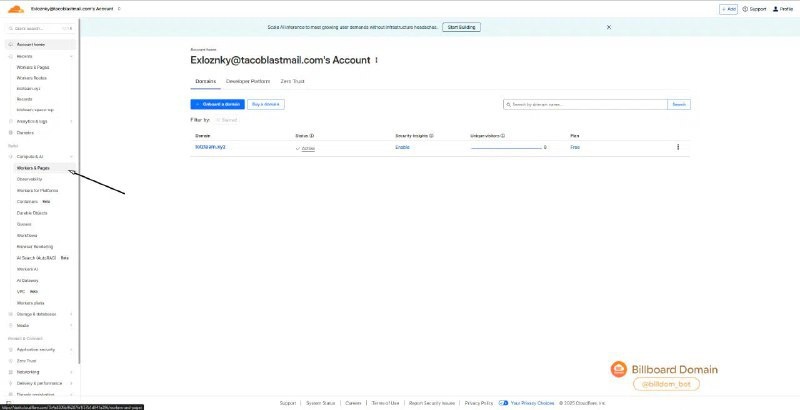Image resolution: width=800 pixels, height=410 pixels.
Task: Collapse the Recents section chevron
Action: [x=71, y=57]
